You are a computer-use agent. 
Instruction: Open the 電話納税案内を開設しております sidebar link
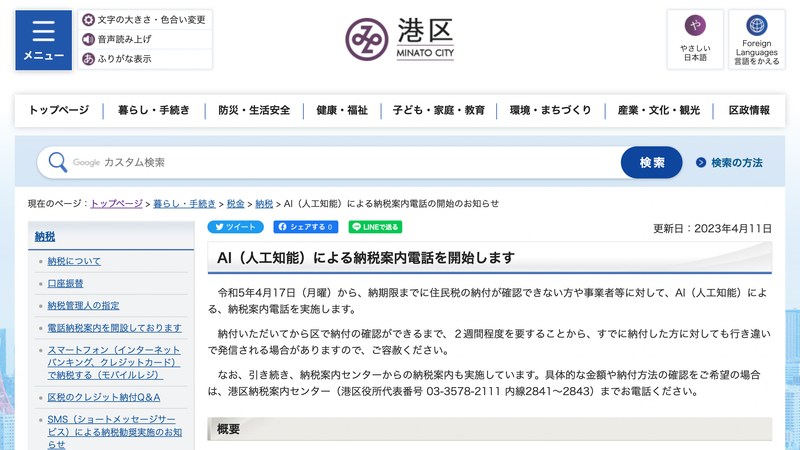pyautogui.click(x=114, y=328)
